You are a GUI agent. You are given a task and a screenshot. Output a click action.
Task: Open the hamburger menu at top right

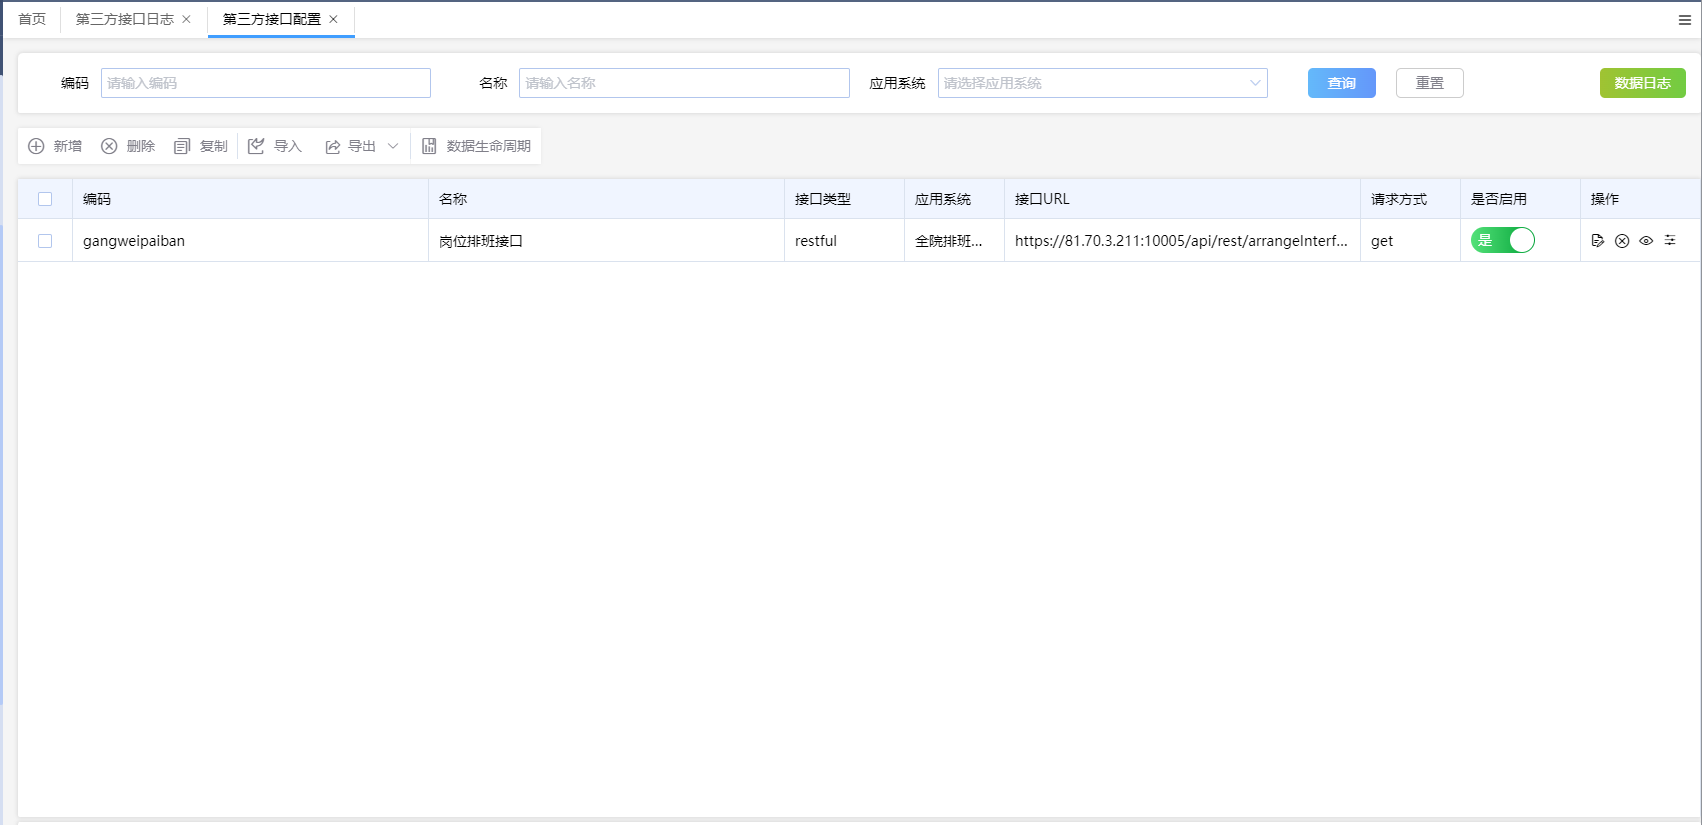(x=1684, y=20)
